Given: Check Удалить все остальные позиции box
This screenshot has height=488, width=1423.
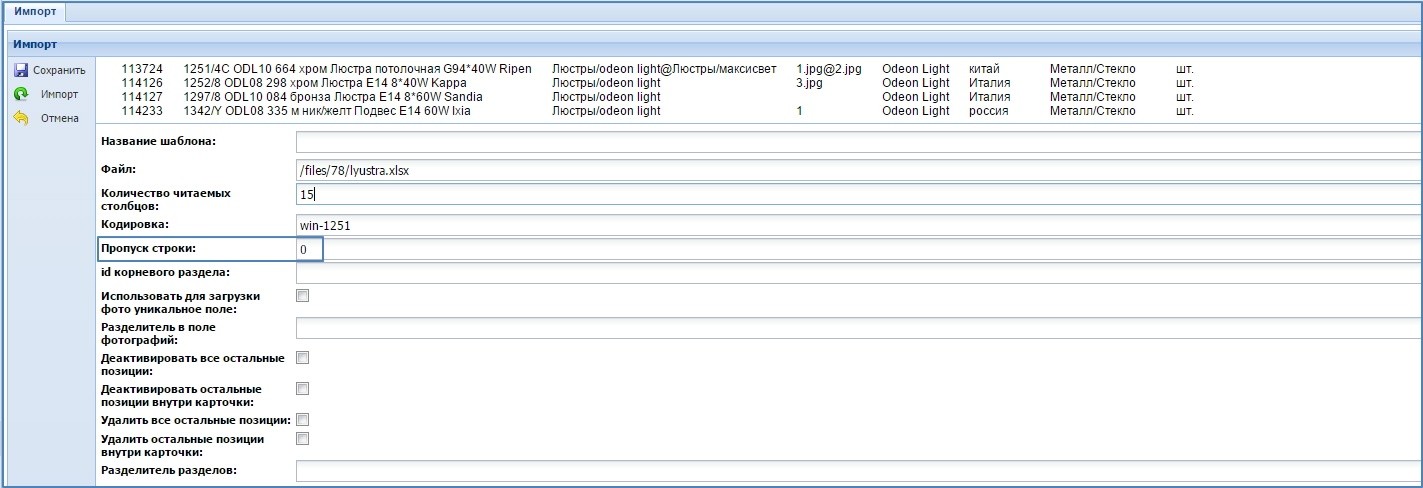Looking at the screenshot, I should click(303, 419).
